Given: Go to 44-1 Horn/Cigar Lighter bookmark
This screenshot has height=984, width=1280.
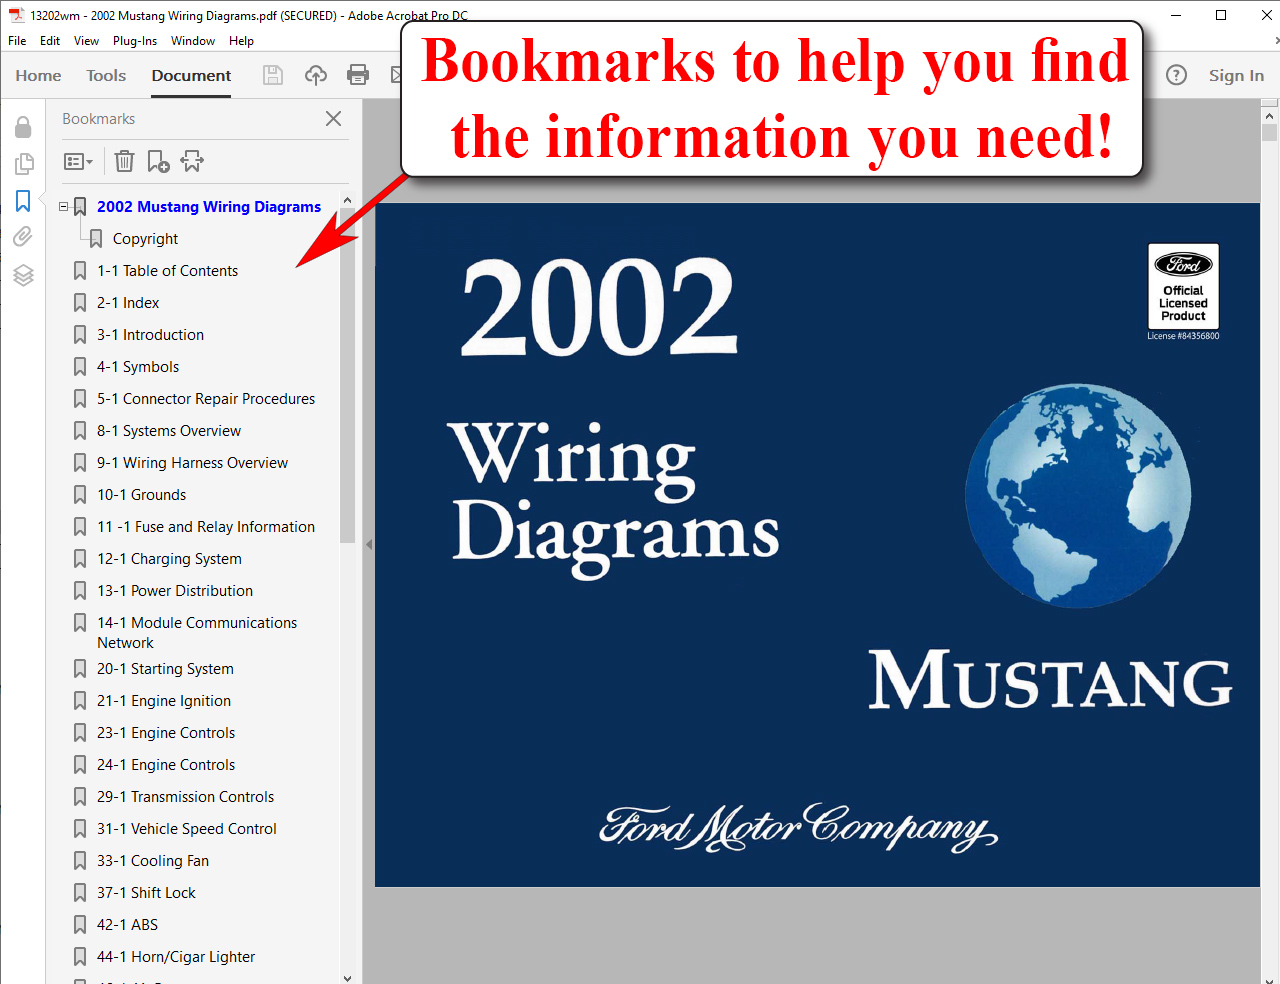Looking at the screenshot, I should pos(176,957).
